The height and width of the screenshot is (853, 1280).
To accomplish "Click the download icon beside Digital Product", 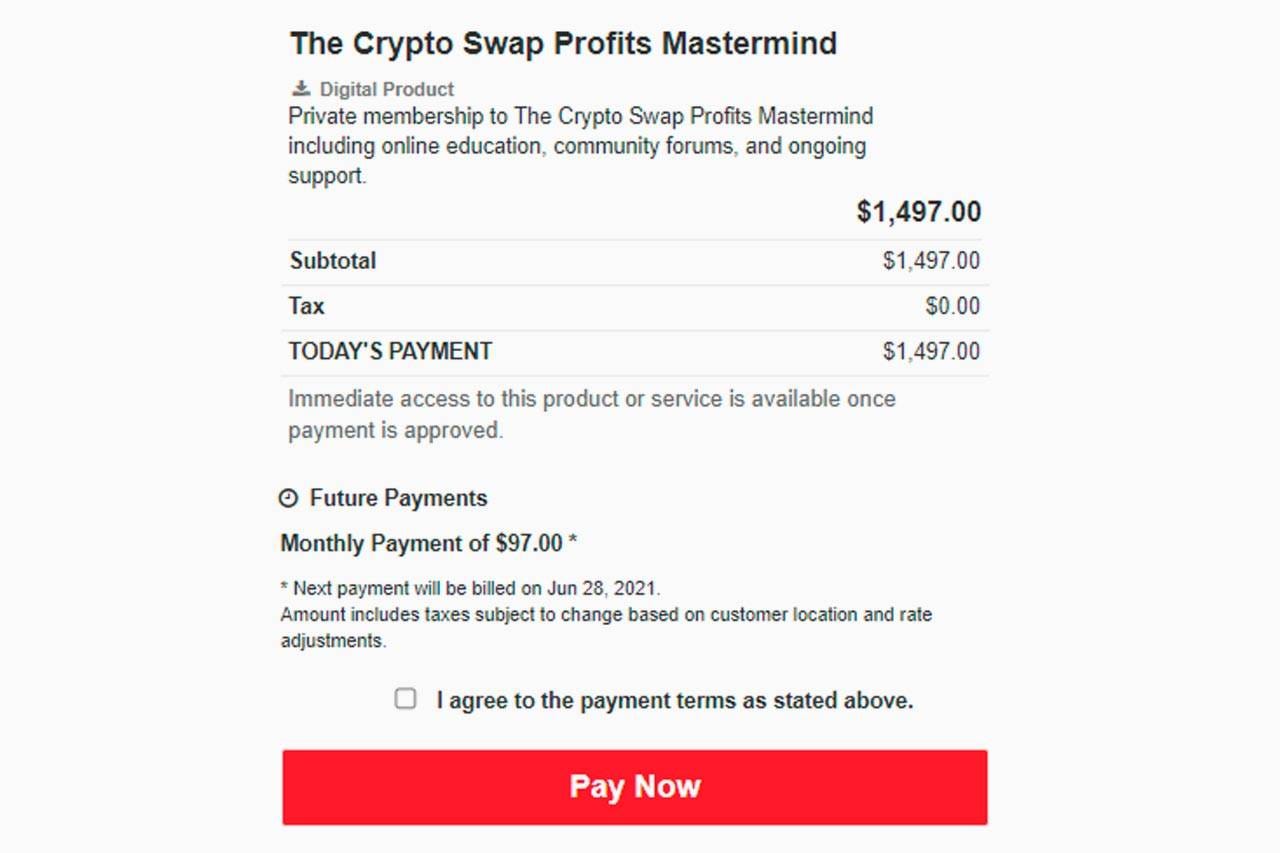I will point(299,87).
